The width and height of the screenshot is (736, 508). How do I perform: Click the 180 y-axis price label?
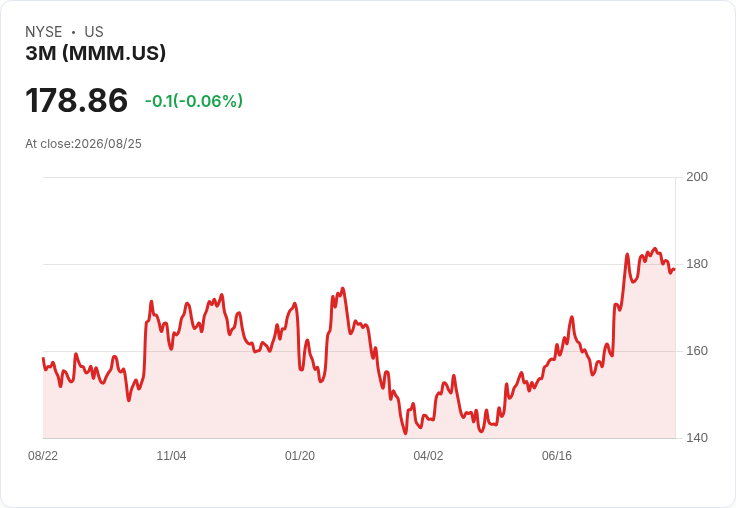tap(697, 264)
